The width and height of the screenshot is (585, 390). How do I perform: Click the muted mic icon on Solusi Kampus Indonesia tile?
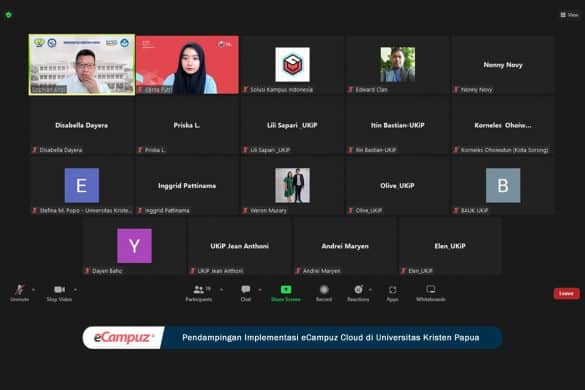245,90
